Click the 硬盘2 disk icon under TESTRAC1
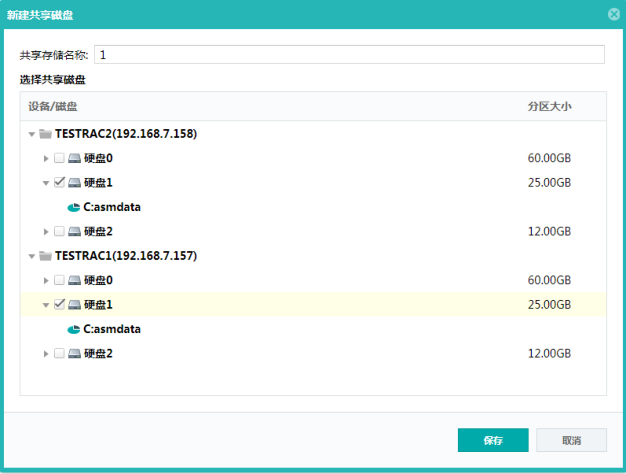This screenshot has width=626, height=474. (x=74, y=354)
